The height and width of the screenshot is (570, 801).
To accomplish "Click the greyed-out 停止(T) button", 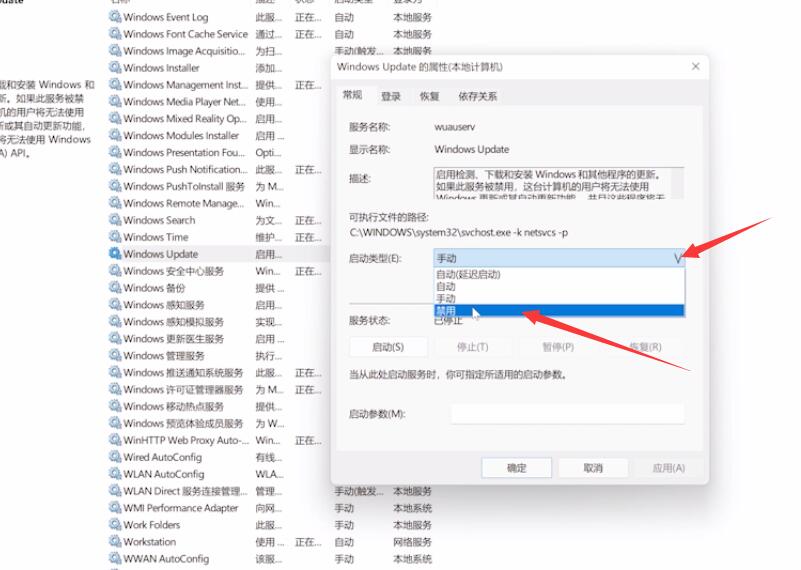I will point(473,347).
